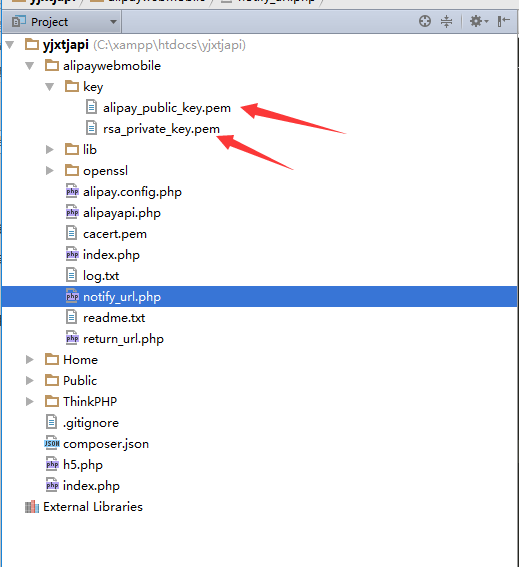Expand the Home folder
519x567 pixels.
[x=30, y=359]
